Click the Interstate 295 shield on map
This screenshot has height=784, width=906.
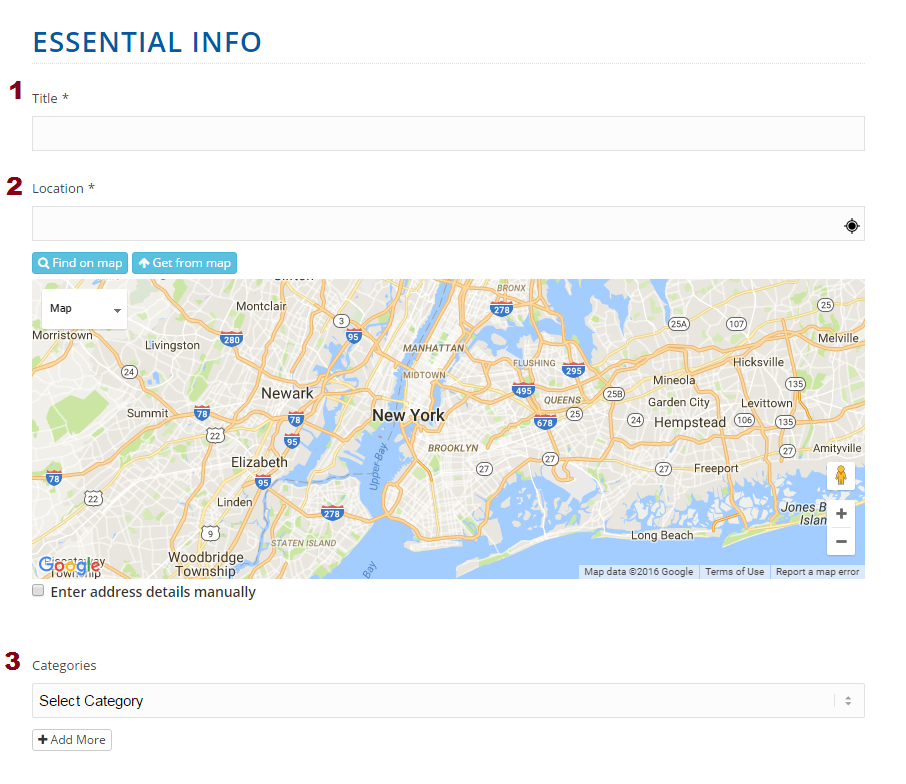tap(573, 370)
